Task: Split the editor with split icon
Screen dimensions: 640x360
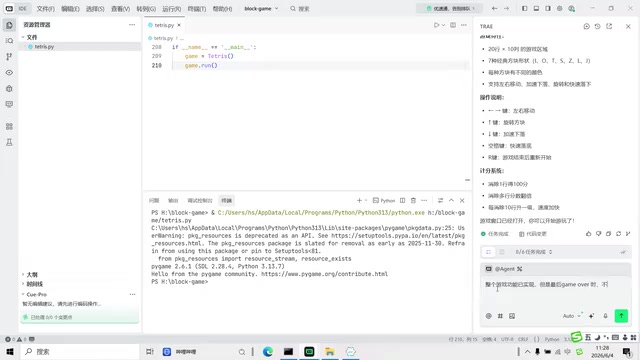Action: click(453, 25)
